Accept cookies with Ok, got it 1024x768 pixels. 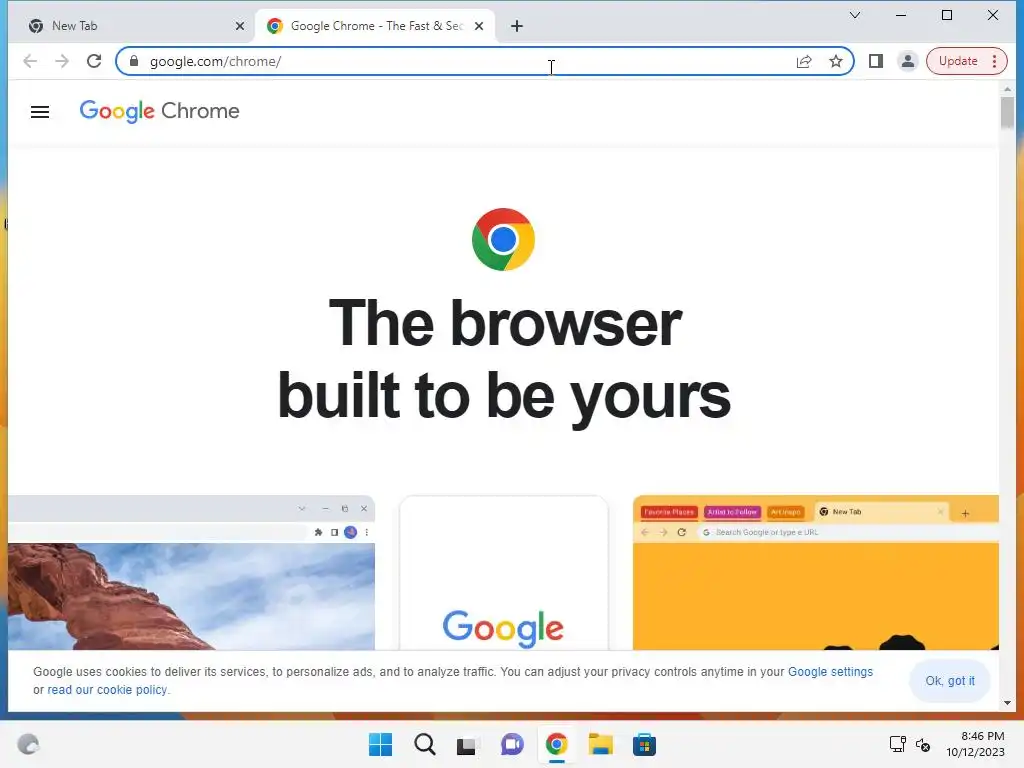pyautogui.click(x=950, y=680)
